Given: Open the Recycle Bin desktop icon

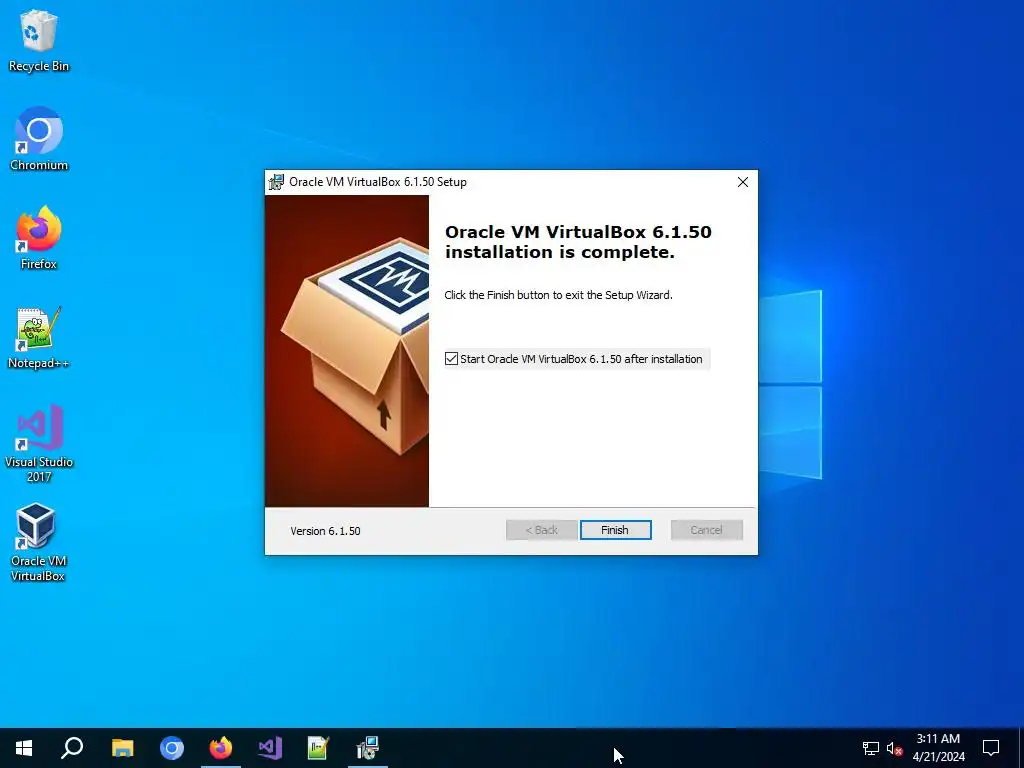Looking at the screenshot, I should coord(39,41).
